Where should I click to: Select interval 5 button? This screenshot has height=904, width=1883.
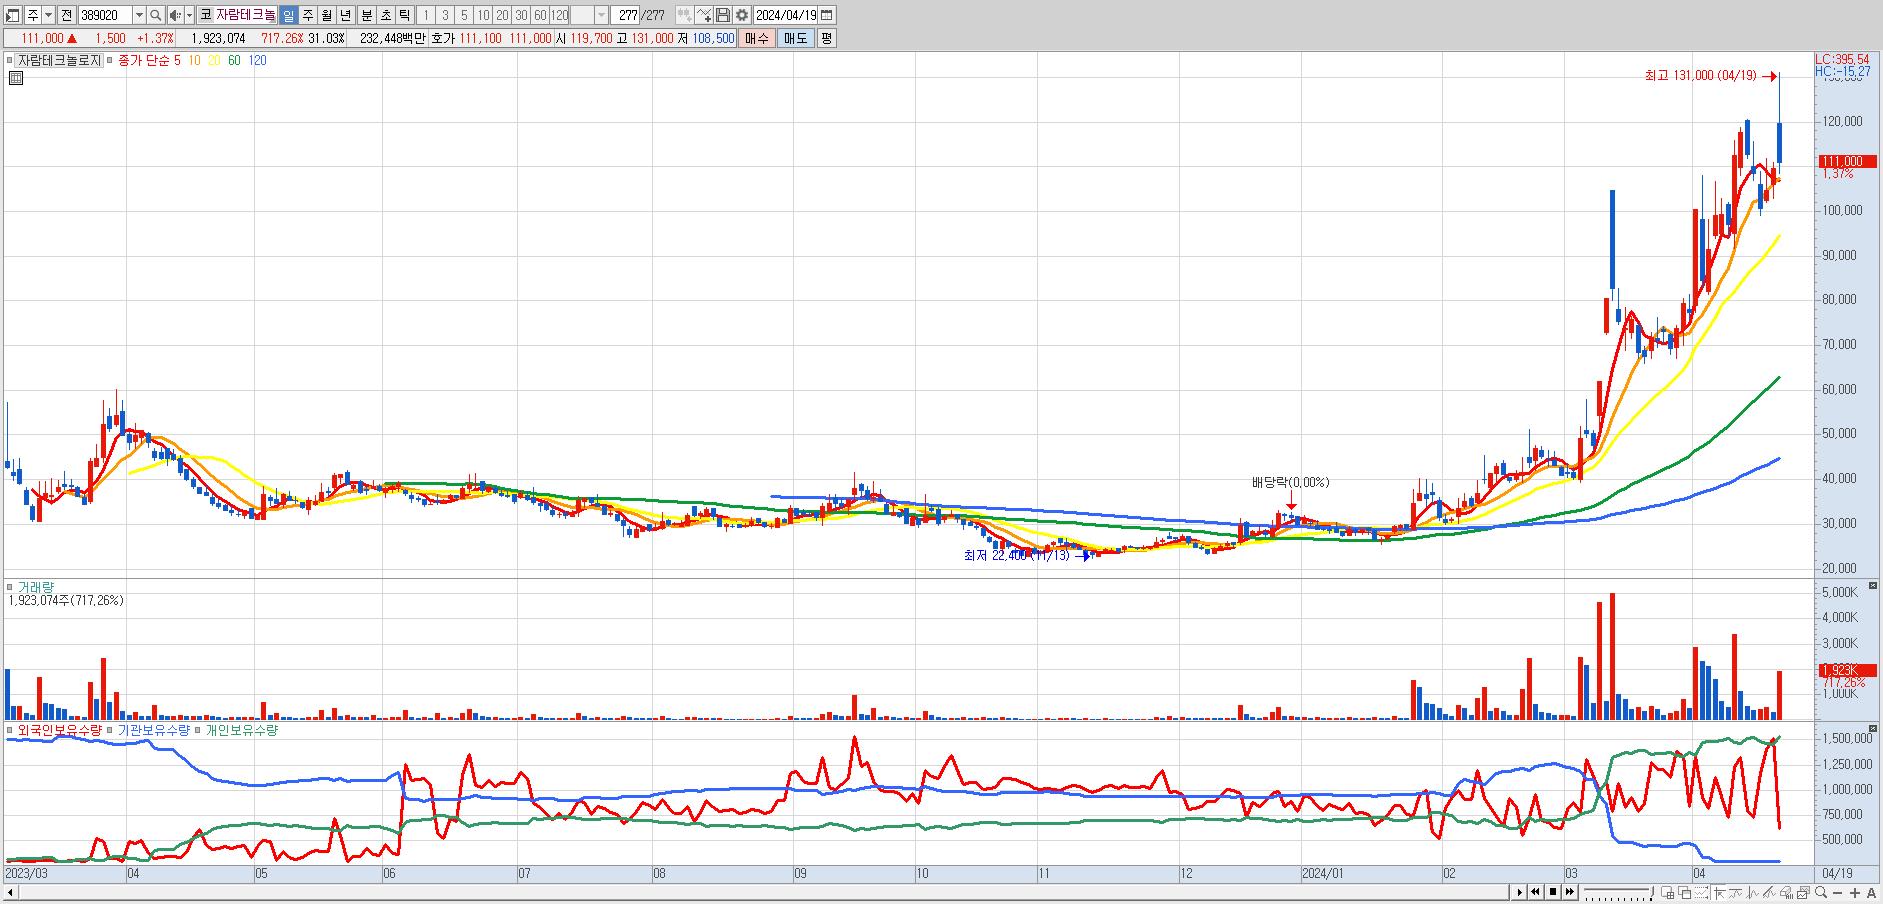click(464, 15)
